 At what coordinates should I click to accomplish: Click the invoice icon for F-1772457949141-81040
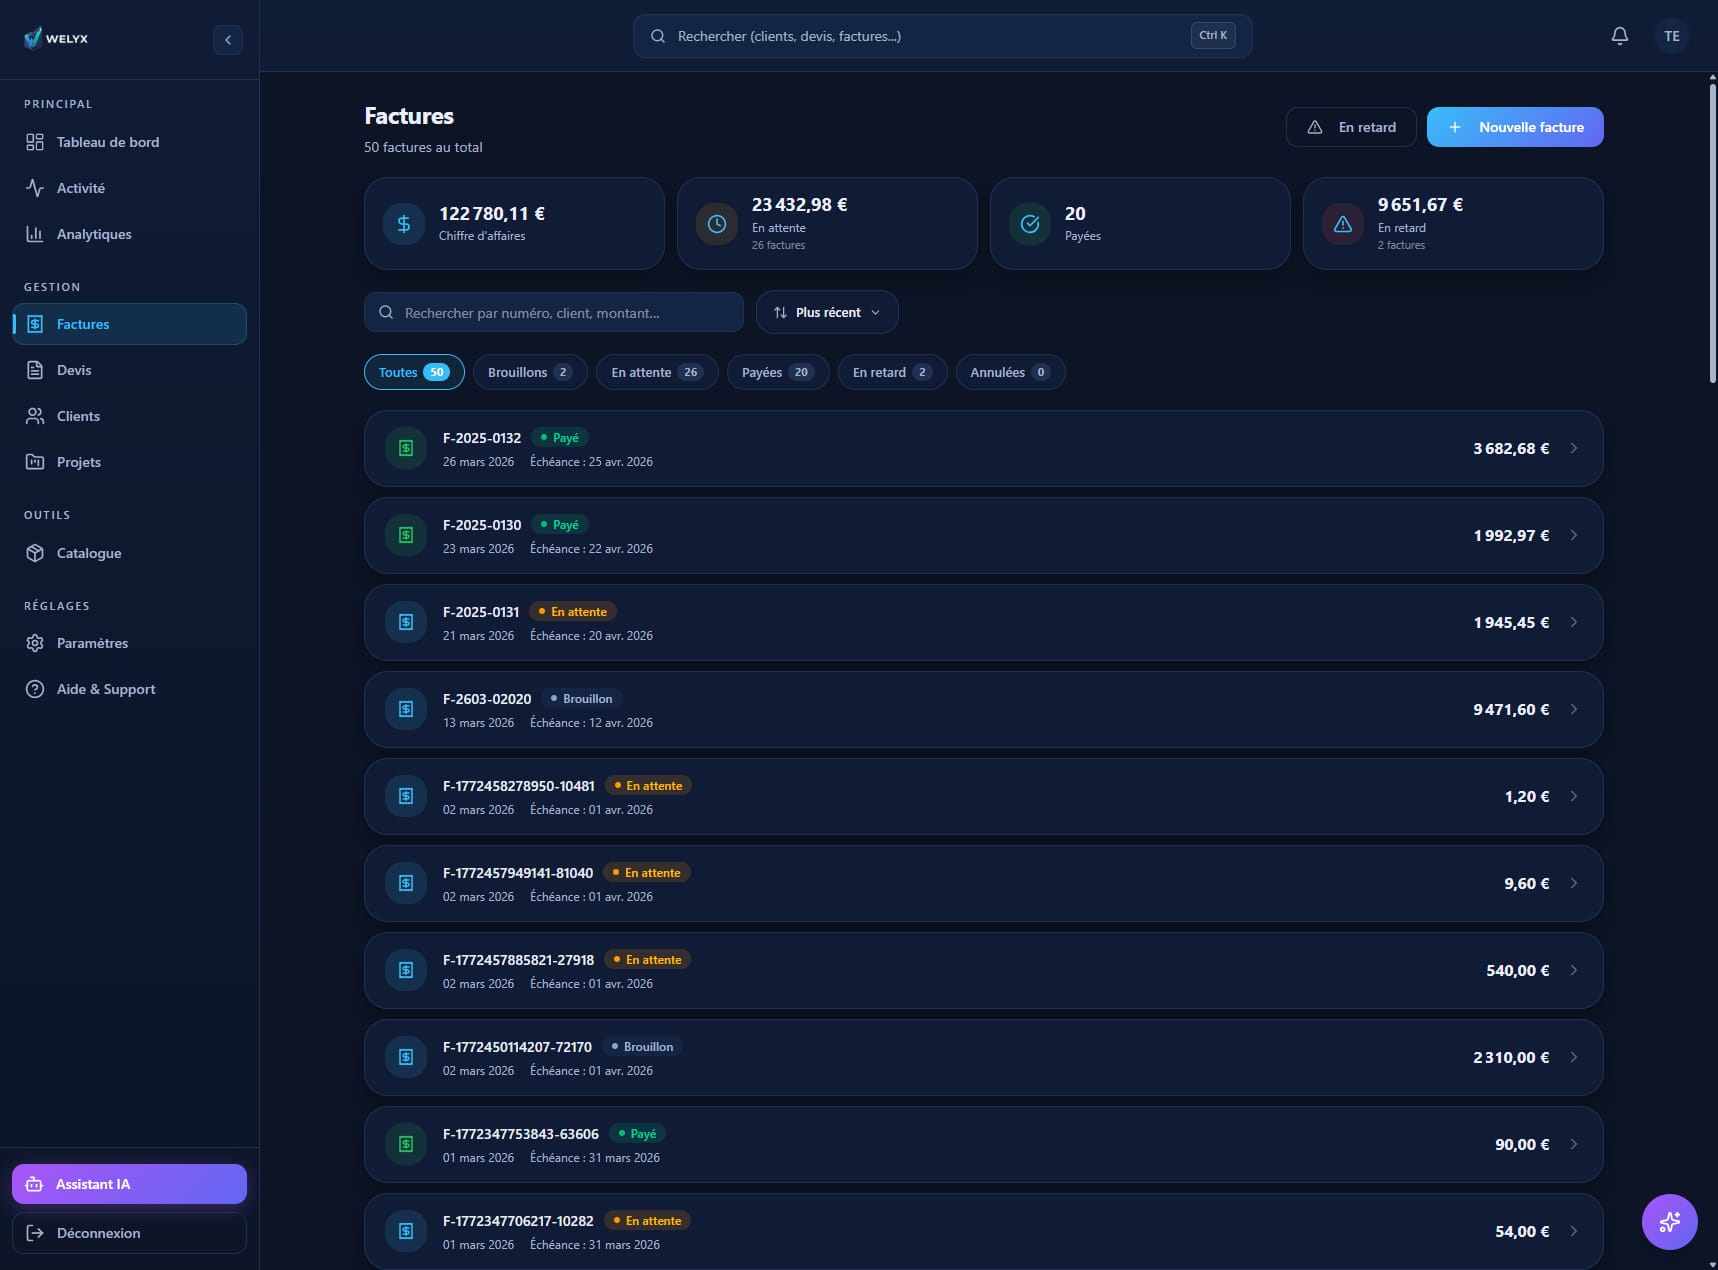[406, 884]
